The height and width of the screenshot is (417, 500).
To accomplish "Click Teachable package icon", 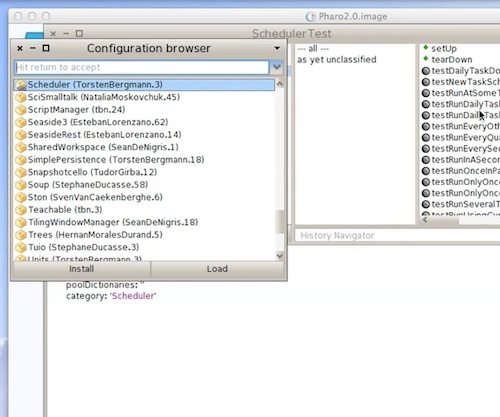I will (x=21, y=210).
